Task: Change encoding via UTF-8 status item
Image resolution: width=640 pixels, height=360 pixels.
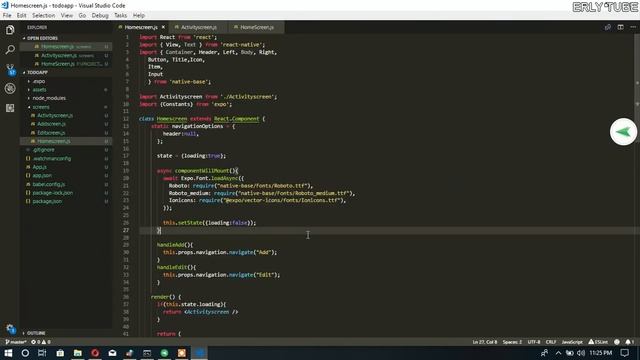Action: (x=533, y=342)
